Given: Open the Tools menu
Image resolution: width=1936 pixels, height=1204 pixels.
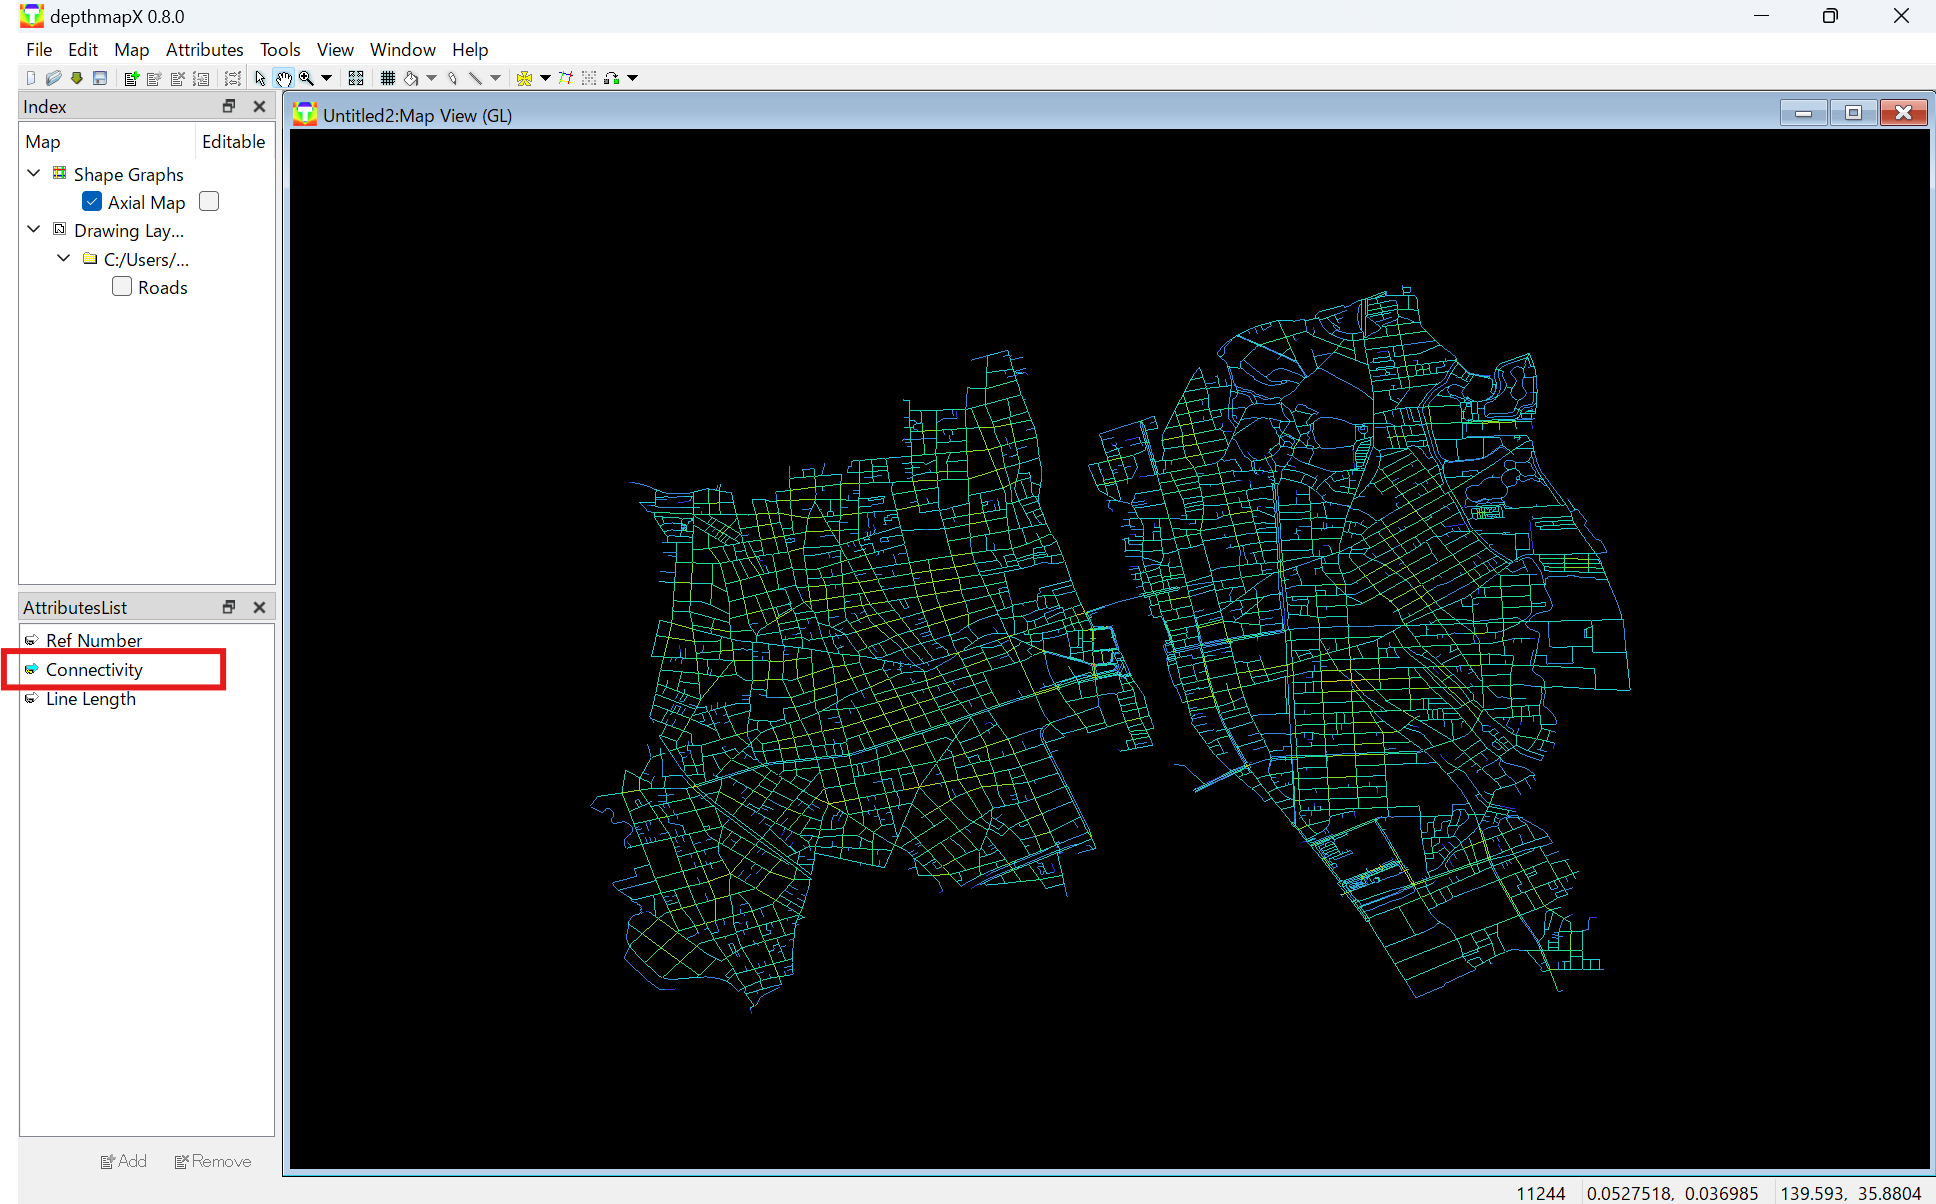Looking at the screenshot, I should click(279, 49).
